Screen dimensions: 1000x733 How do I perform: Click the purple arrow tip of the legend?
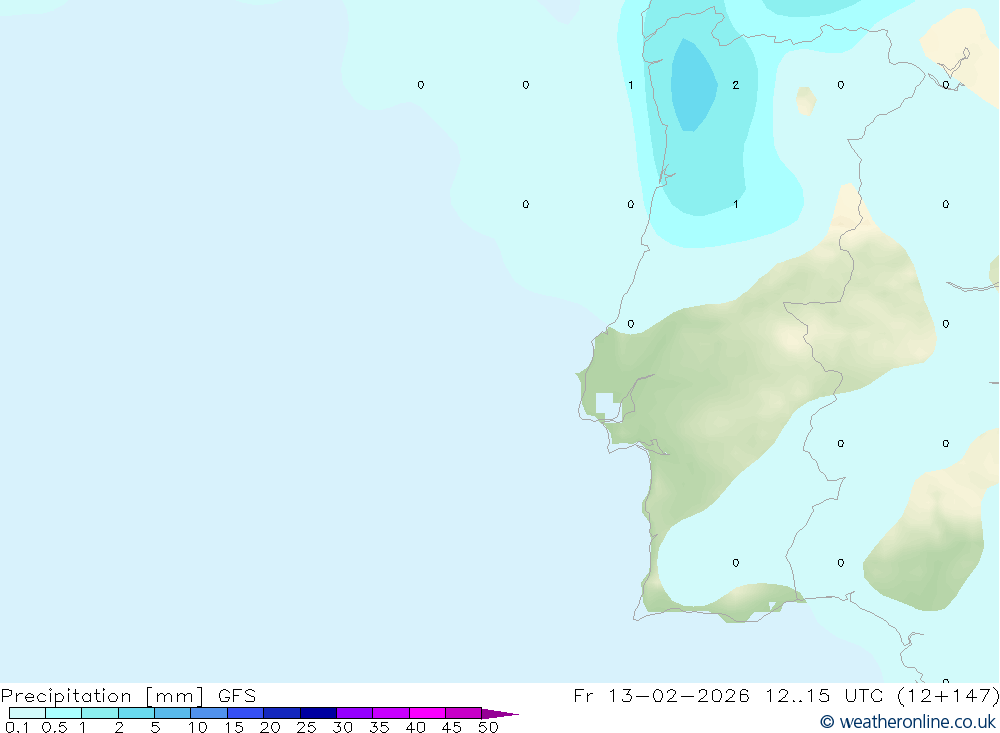click(500, 713)
